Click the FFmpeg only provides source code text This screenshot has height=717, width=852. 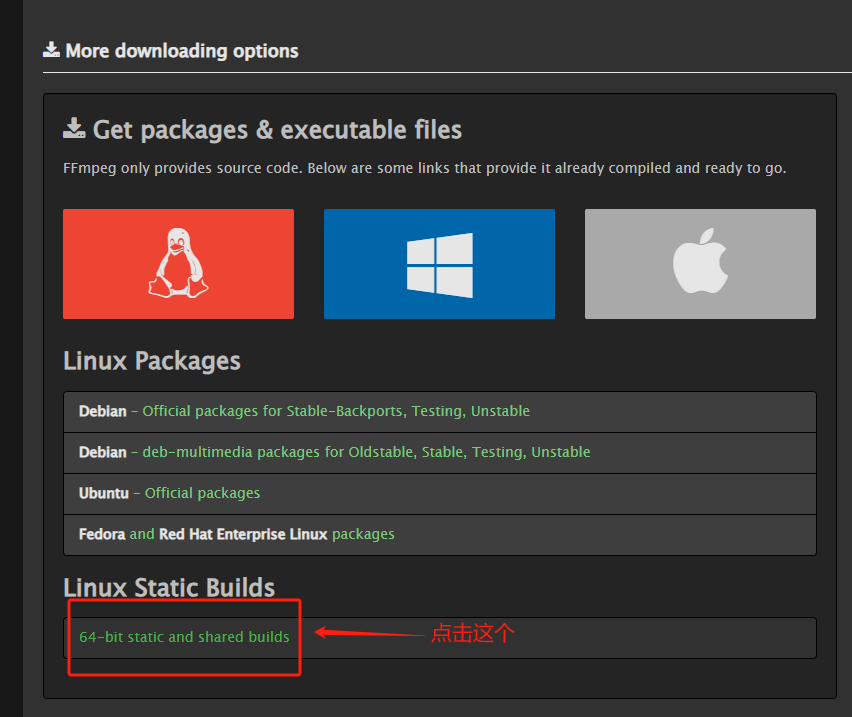coord(424,168)
